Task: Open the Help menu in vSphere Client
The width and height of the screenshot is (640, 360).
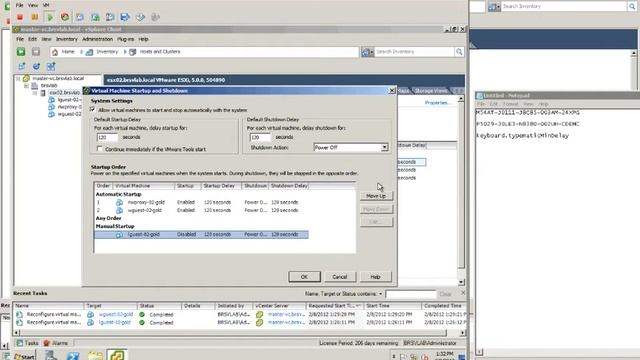Action: coord(143,39)
